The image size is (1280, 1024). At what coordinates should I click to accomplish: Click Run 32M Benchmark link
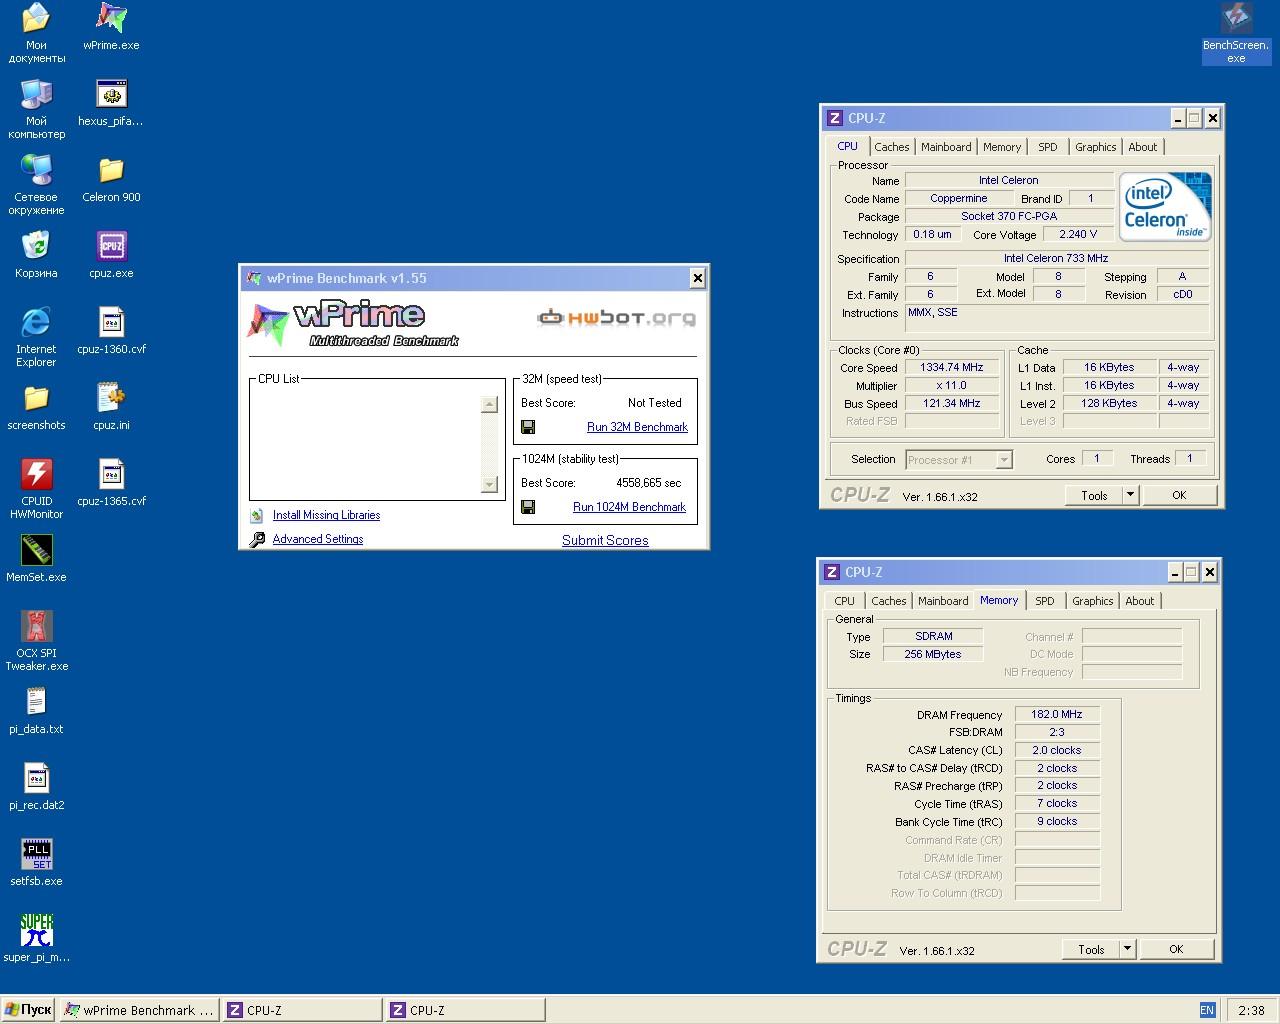[637, 427]
